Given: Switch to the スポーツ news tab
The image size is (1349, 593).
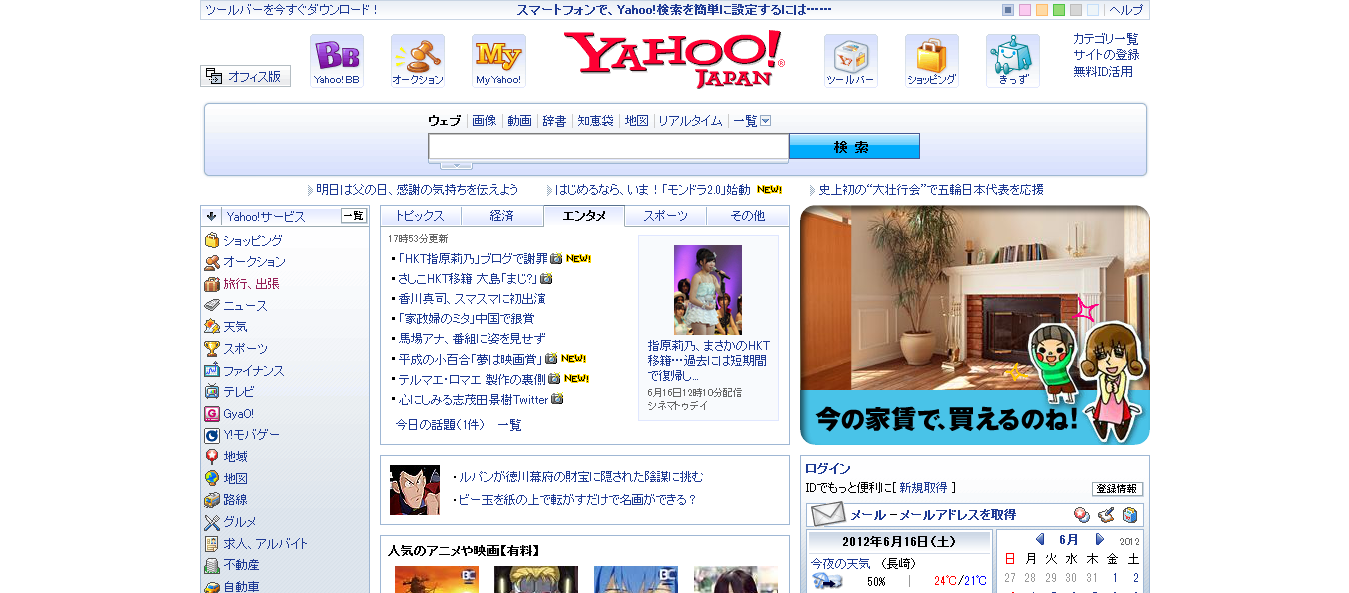Looking at the screenshot, I should (x=666, y=216).
